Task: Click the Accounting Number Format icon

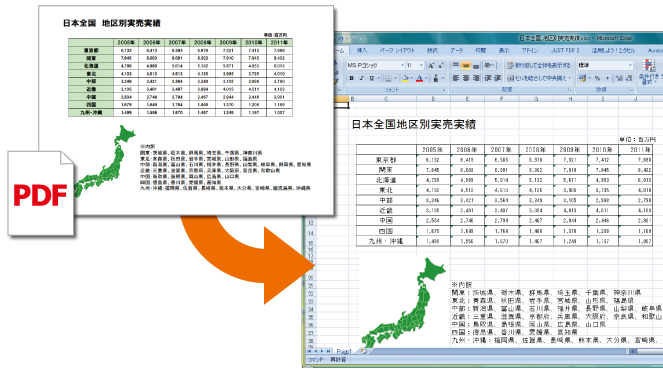Action: [x=583, y=78]
